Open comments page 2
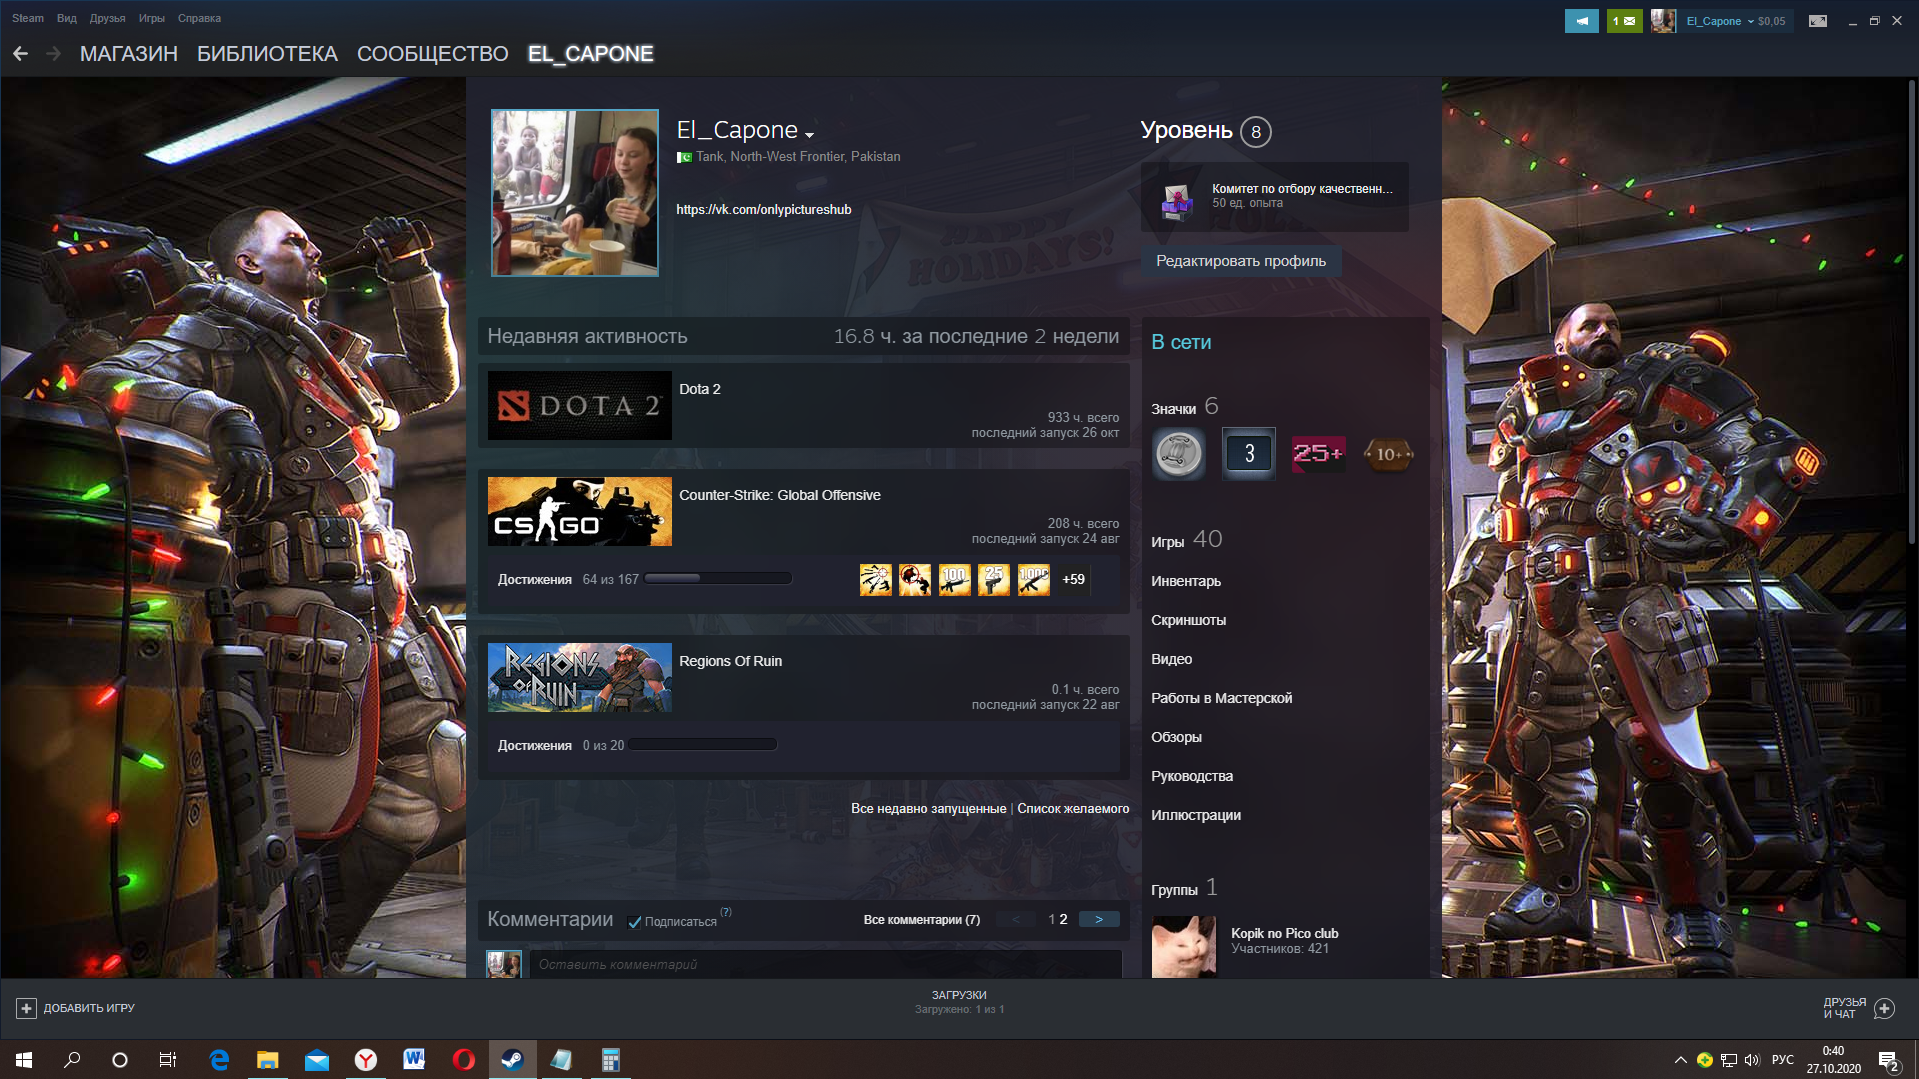1919x1079 pixels. (1063, 920)
